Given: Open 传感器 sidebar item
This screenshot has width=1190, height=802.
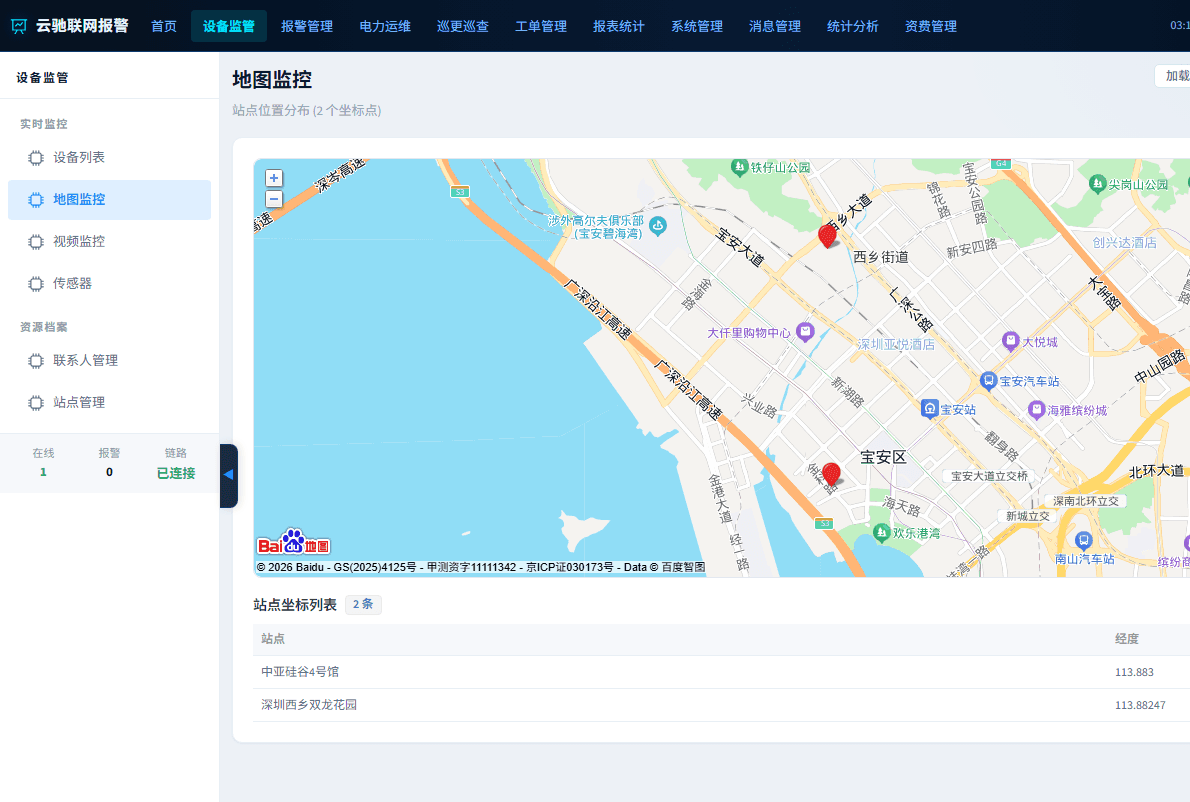Looking at the screenshot, I should 109,284.
